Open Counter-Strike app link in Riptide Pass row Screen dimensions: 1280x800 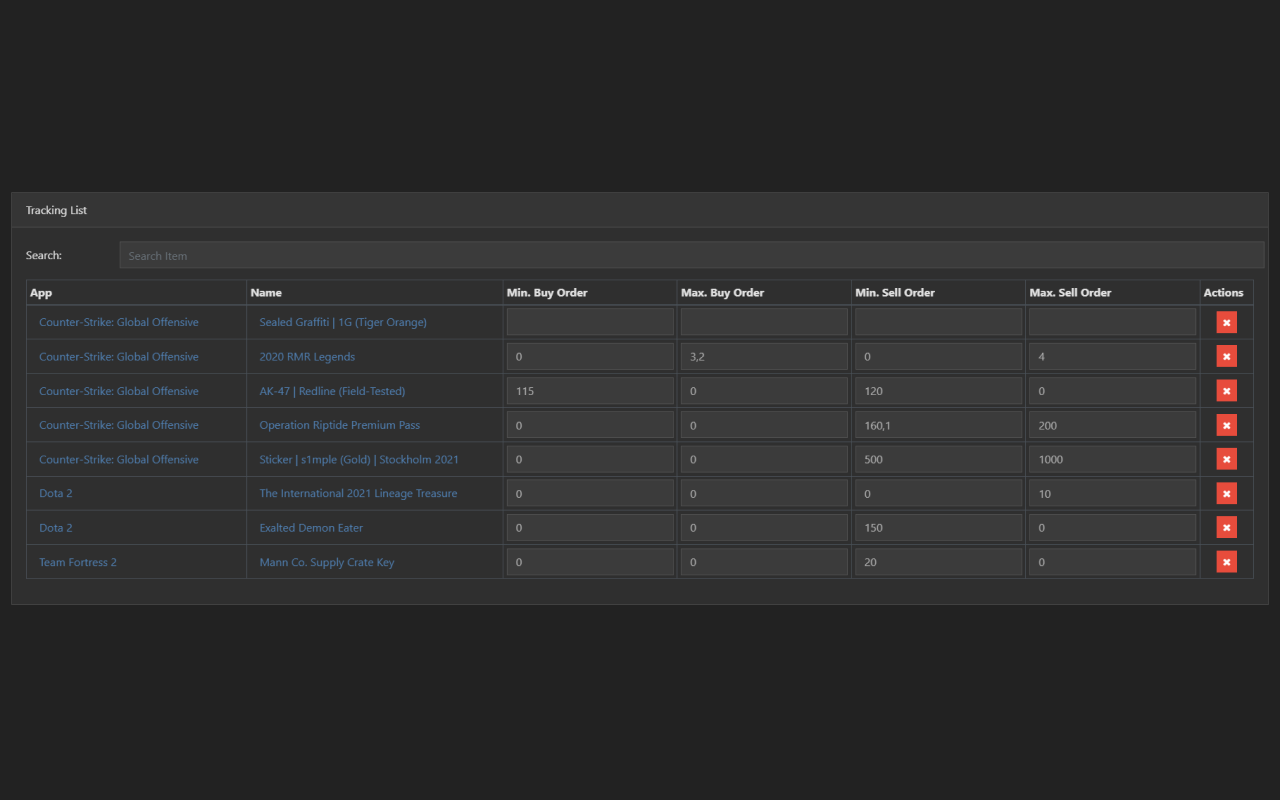[x=119, y=425]
